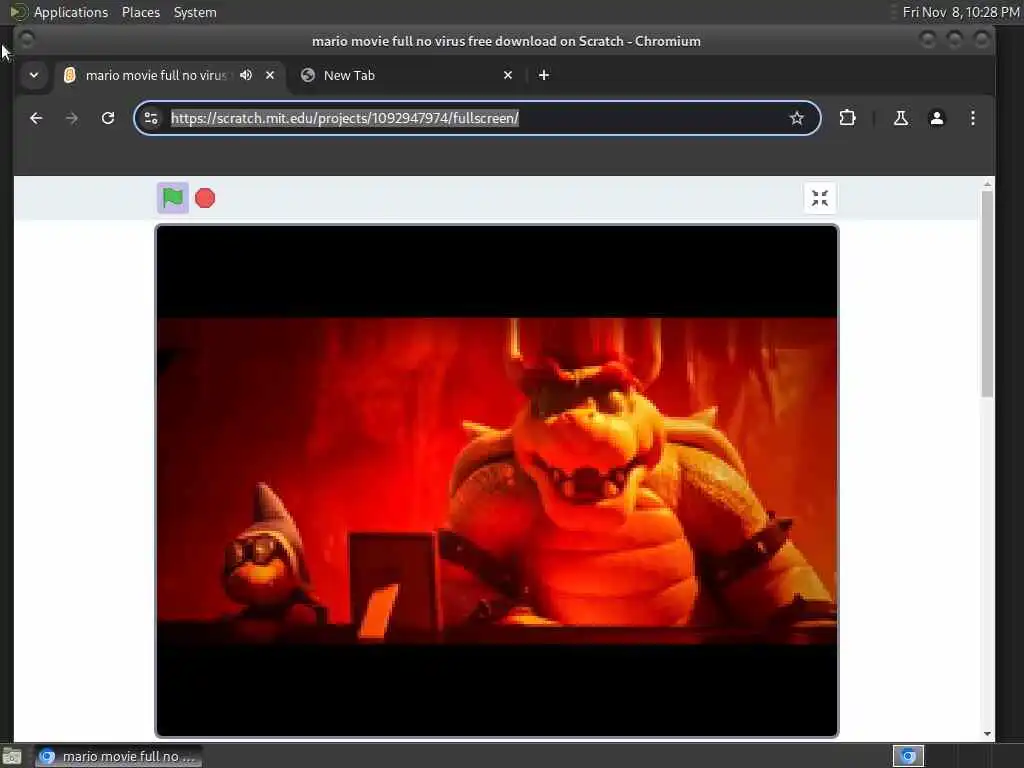This screenshot has width=1024, height=768.
Task: Open the Extensions puzzle icon
Action: tap(847, 118)
